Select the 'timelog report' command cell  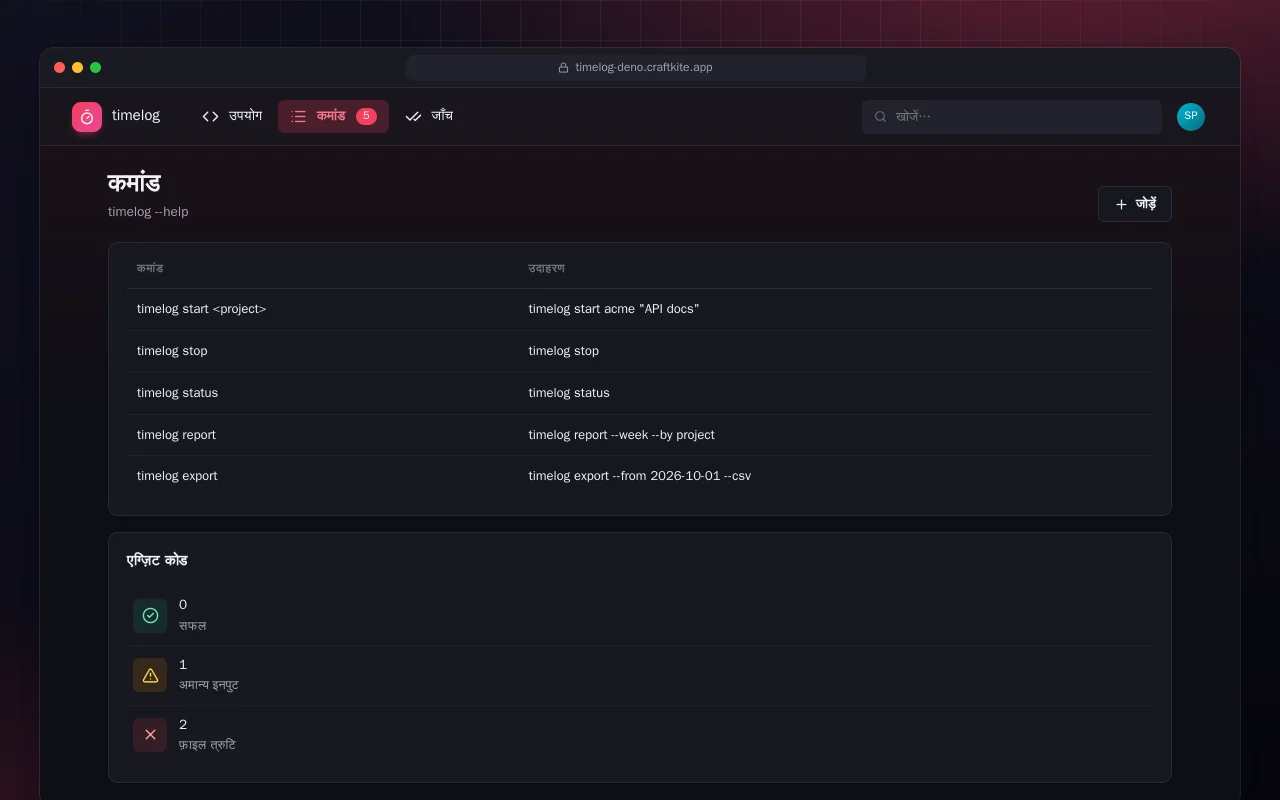coord(176,435)
